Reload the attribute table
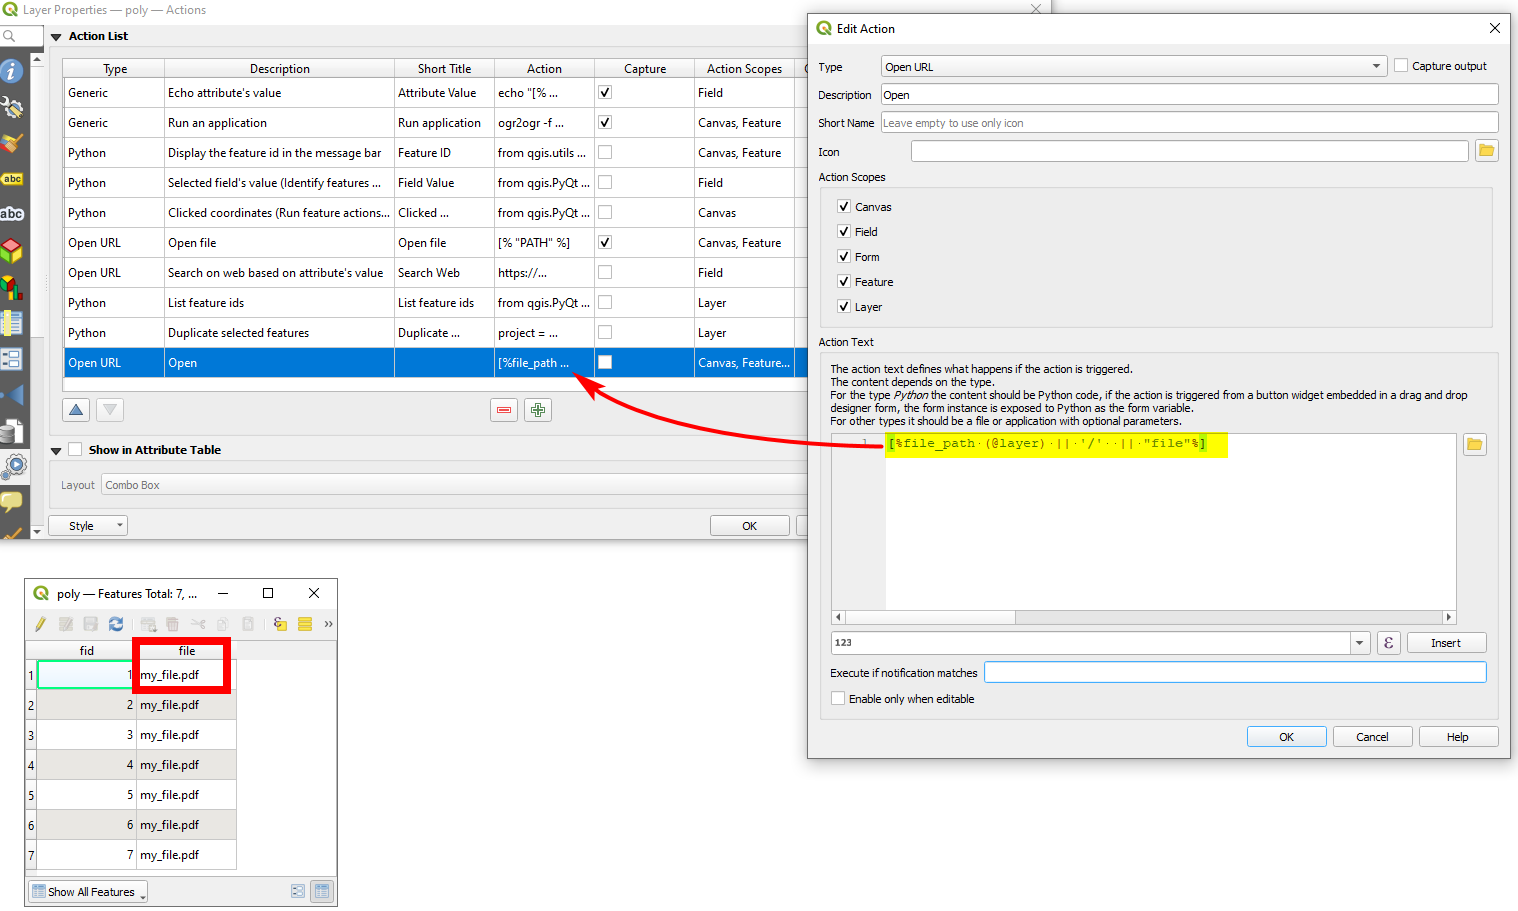1518x911 pixels. click(116, 624)
